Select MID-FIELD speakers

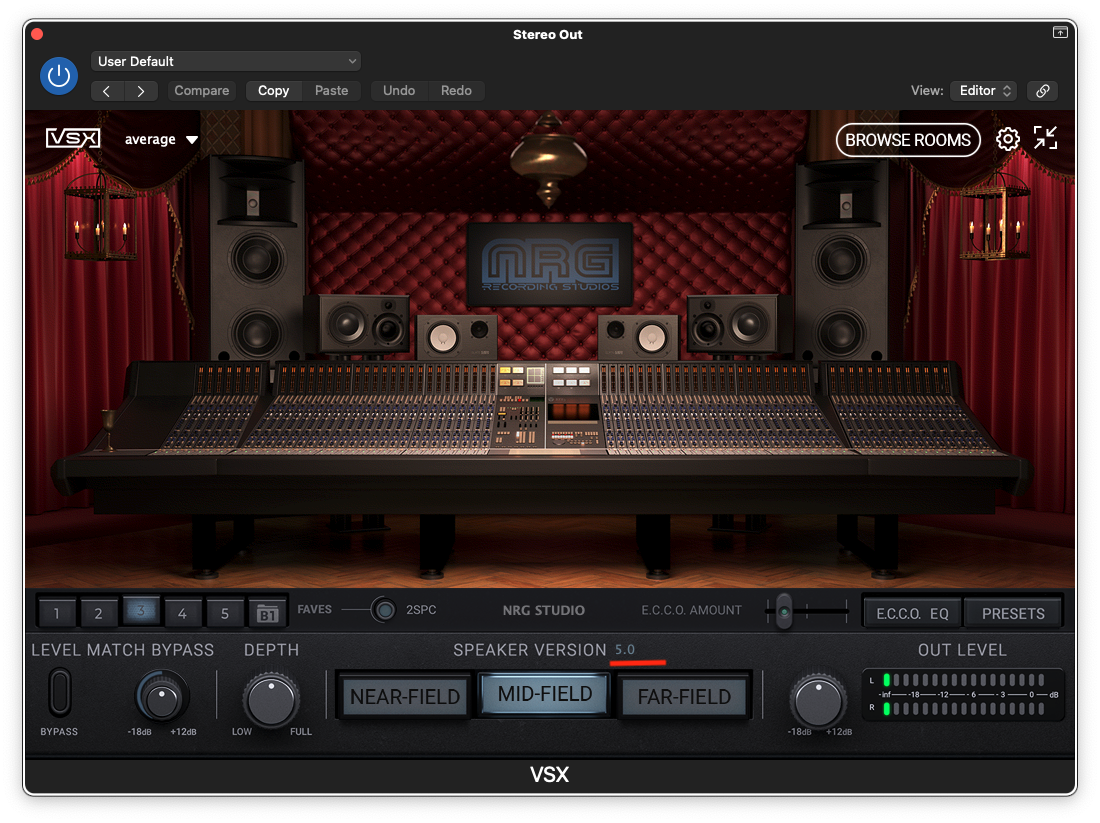click(545, 694)
